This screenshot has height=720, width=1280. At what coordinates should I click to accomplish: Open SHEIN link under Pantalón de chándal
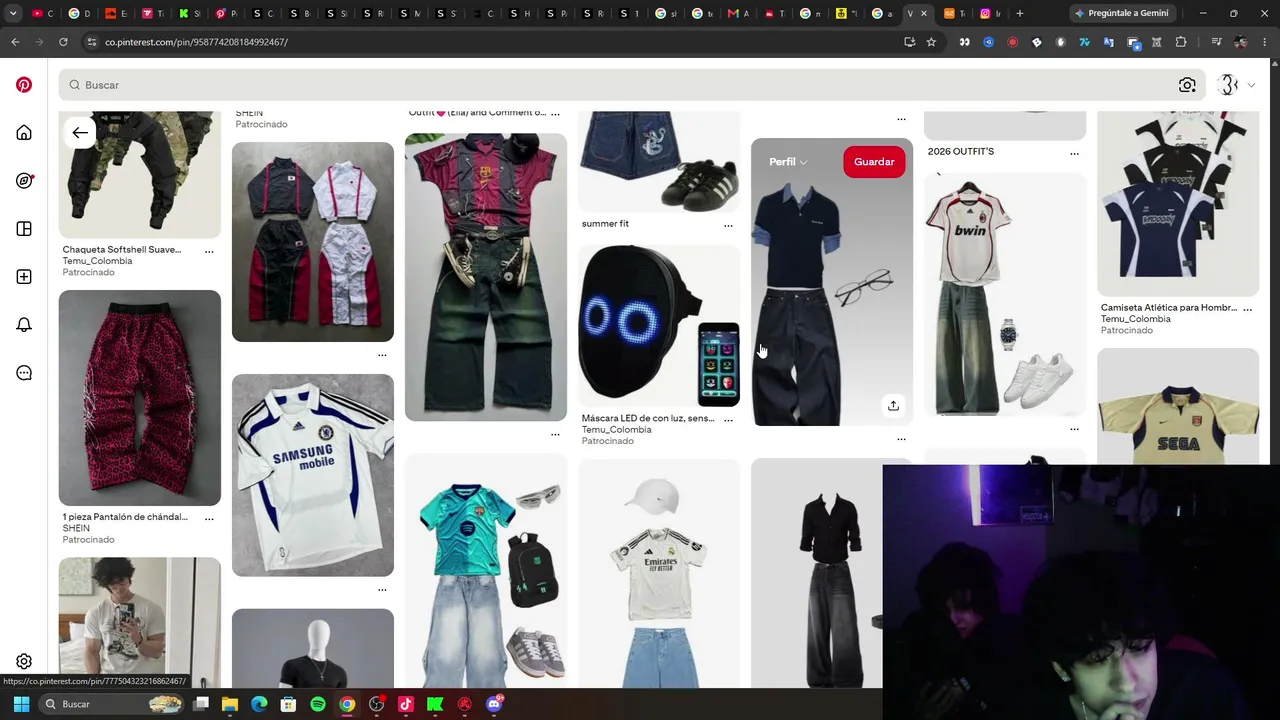76,528
